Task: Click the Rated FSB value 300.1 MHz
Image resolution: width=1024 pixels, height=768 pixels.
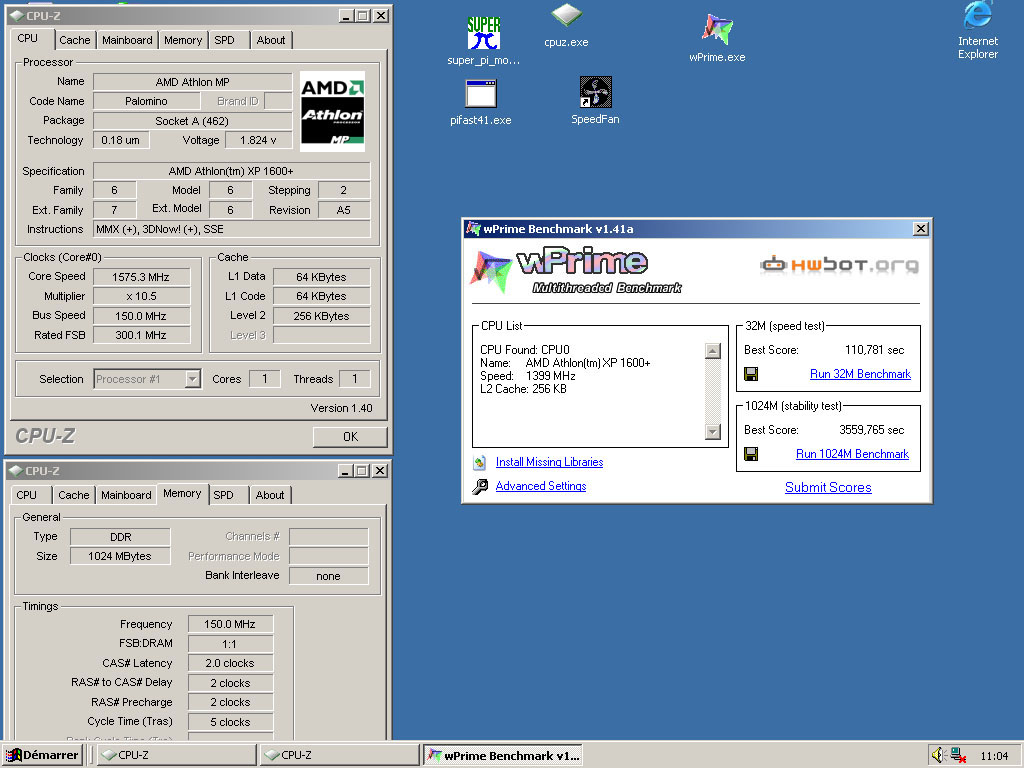Action: pyautogui.click(x=141, y=335)
